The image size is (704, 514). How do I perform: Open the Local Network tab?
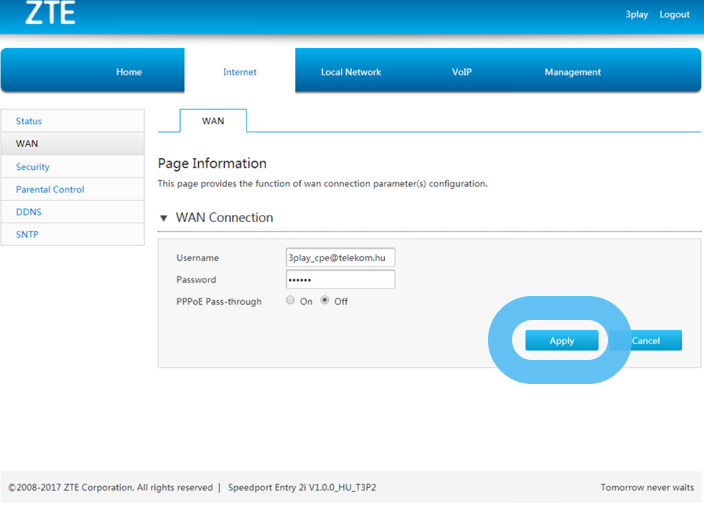click(351, 72)
